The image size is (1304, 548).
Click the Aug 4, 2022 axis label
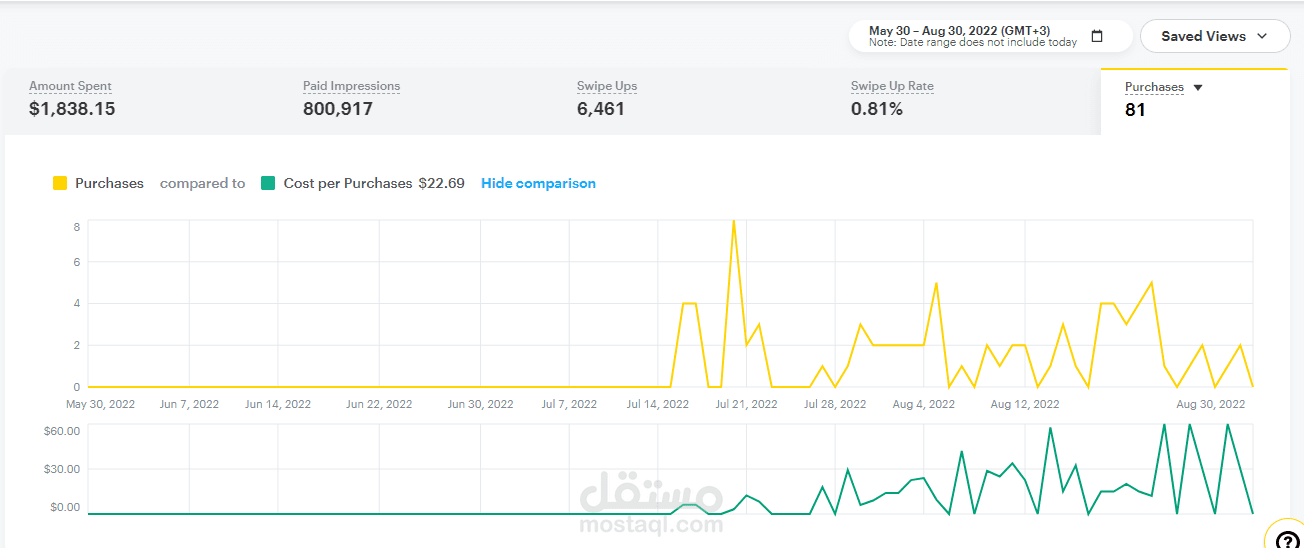point(923,404)
